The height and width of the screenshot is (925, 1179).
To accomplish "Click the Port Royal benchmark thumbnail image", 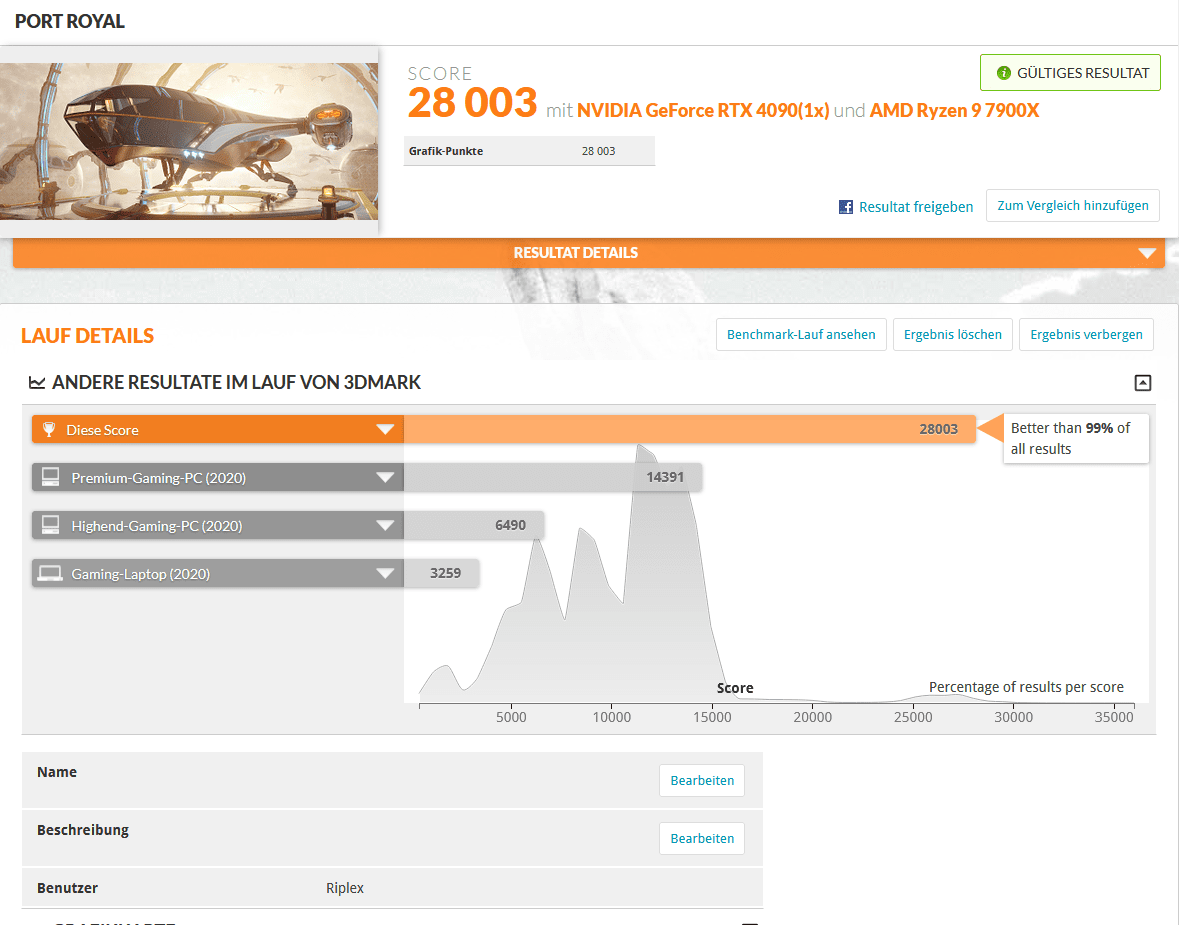I will (x=189, y=141).
